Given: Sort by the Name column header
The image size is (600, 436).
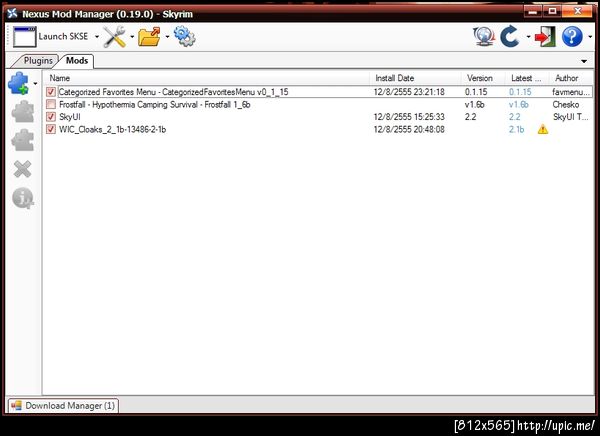Looking at the screenshot, I should 207,78.
